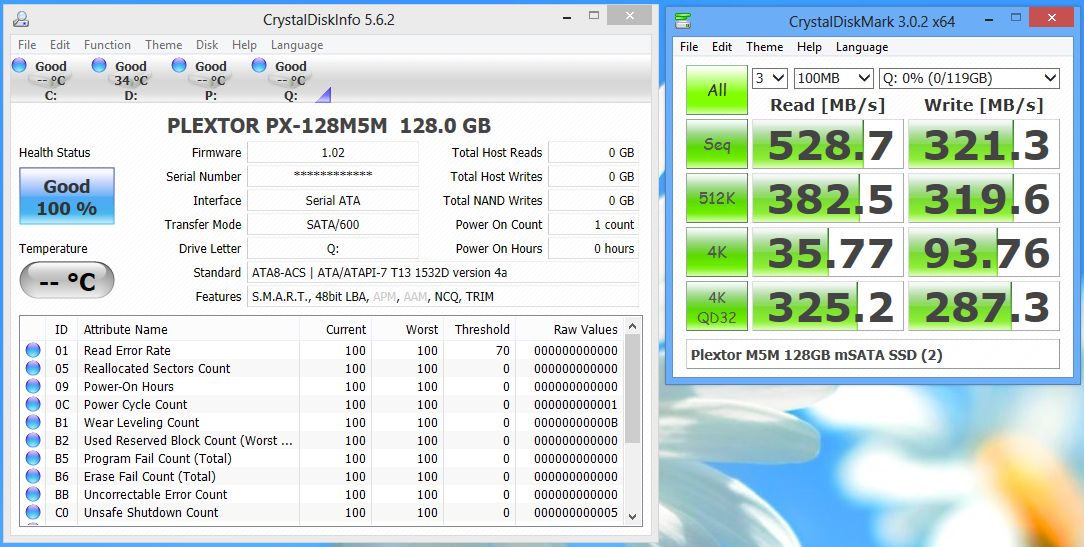1084x547 pixels.
Task: Click the SMART attribute list scrollbar thumb
Action: 633,389
